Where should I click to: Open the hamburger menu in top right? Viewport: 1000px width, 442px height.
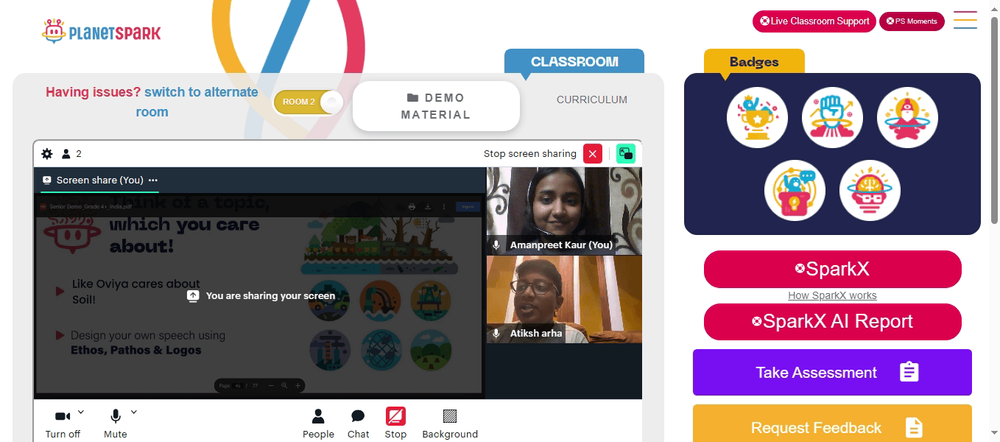(965, 20)
